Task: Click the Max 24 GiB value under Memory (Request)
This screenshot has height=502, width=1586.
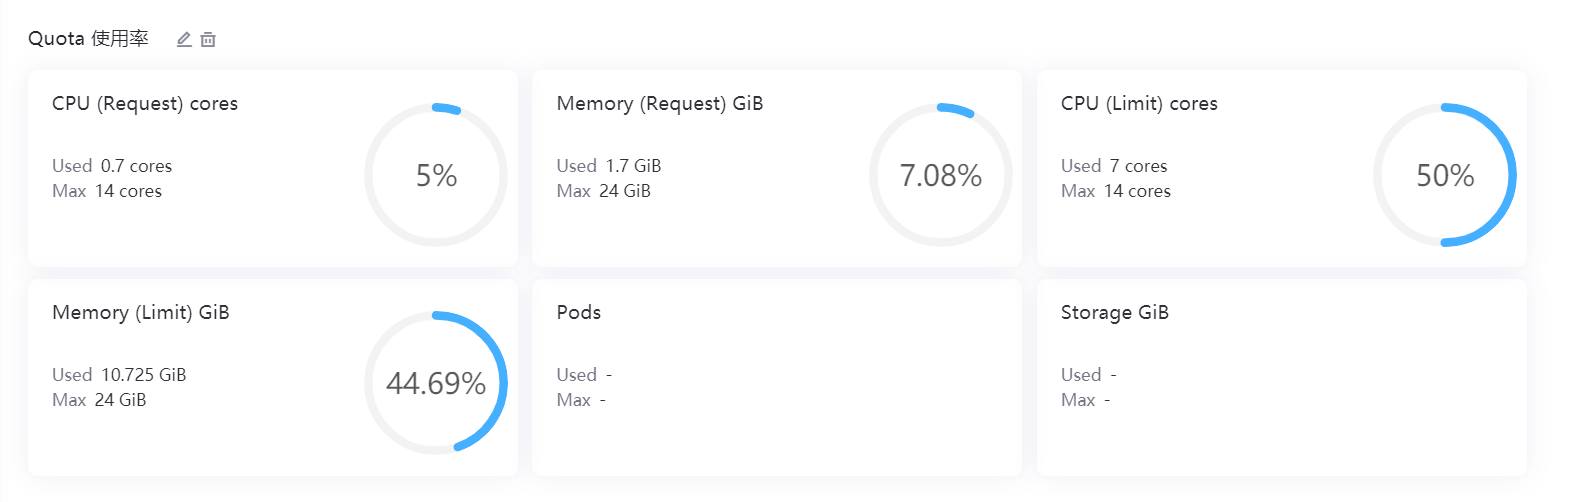Action: (624, 191)
